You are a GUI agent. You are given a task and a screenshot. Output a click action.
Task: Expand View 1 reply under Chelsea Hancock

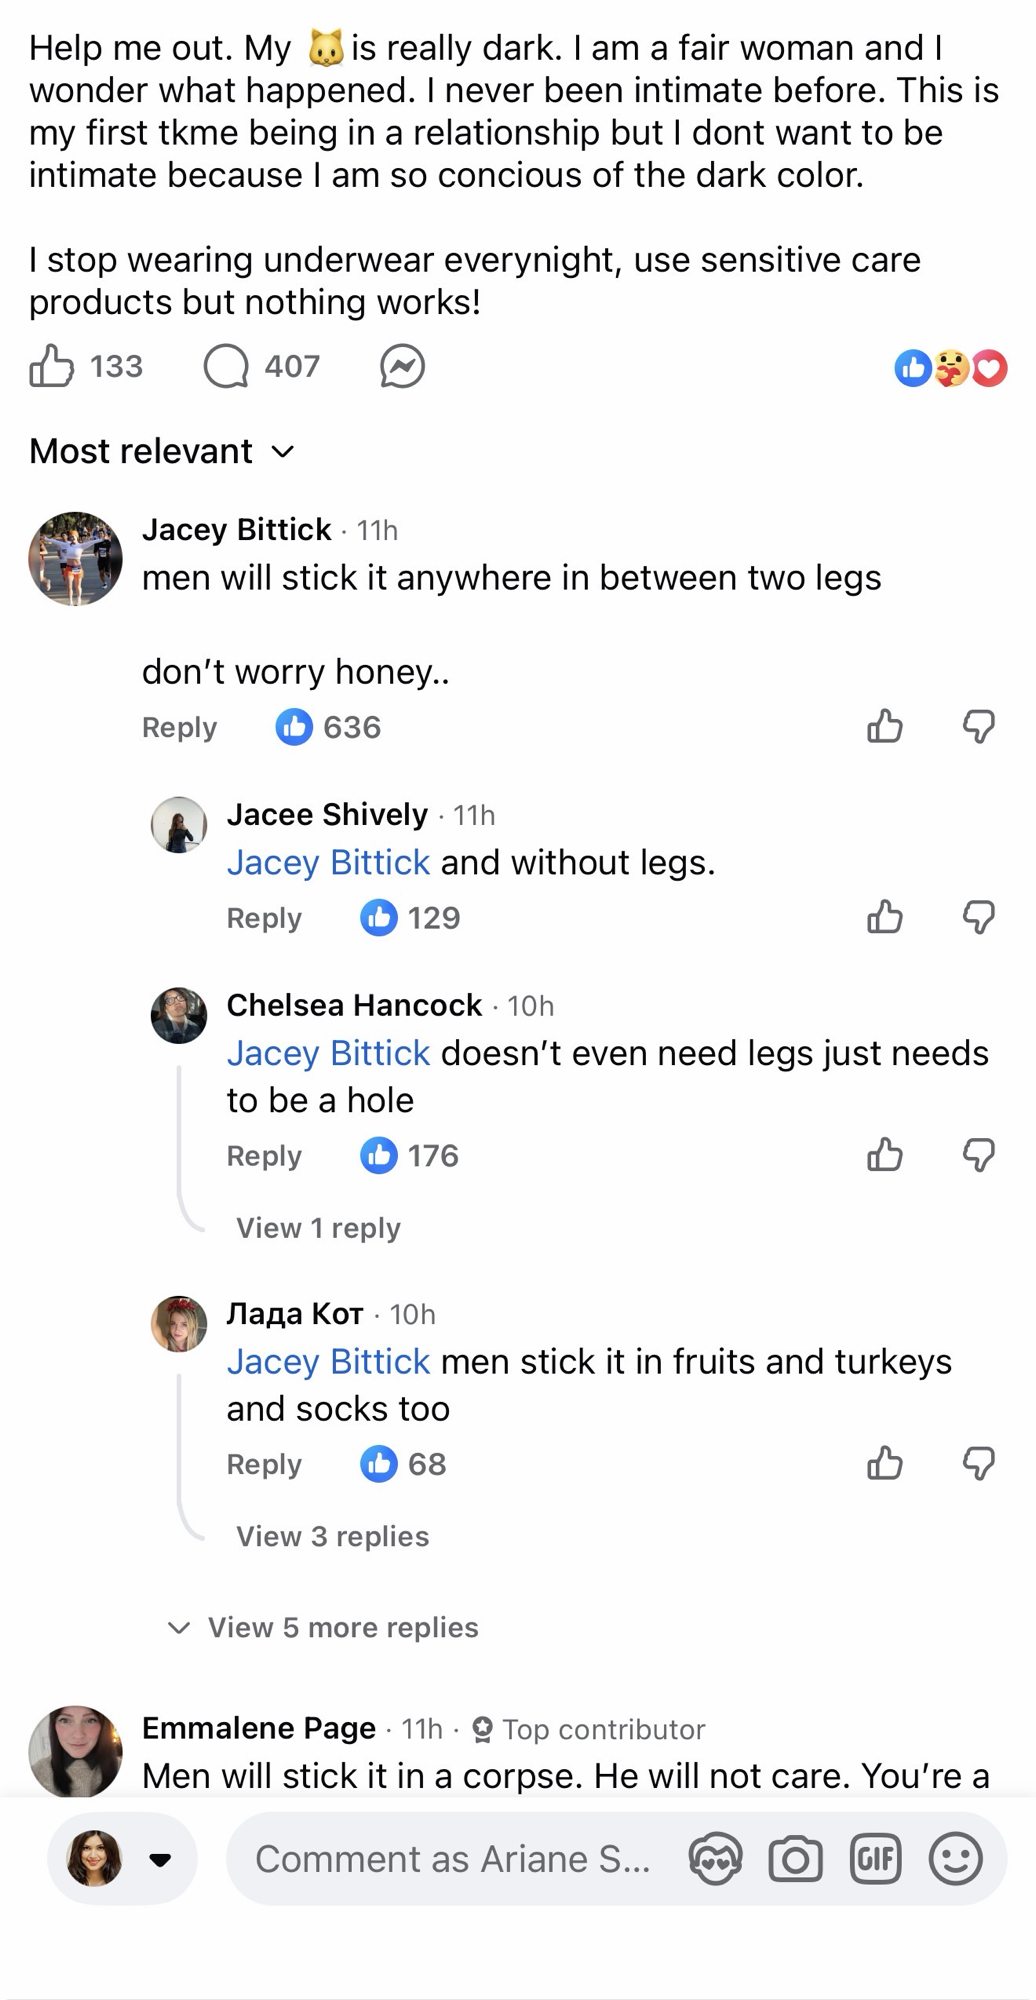click(318, 1228)
